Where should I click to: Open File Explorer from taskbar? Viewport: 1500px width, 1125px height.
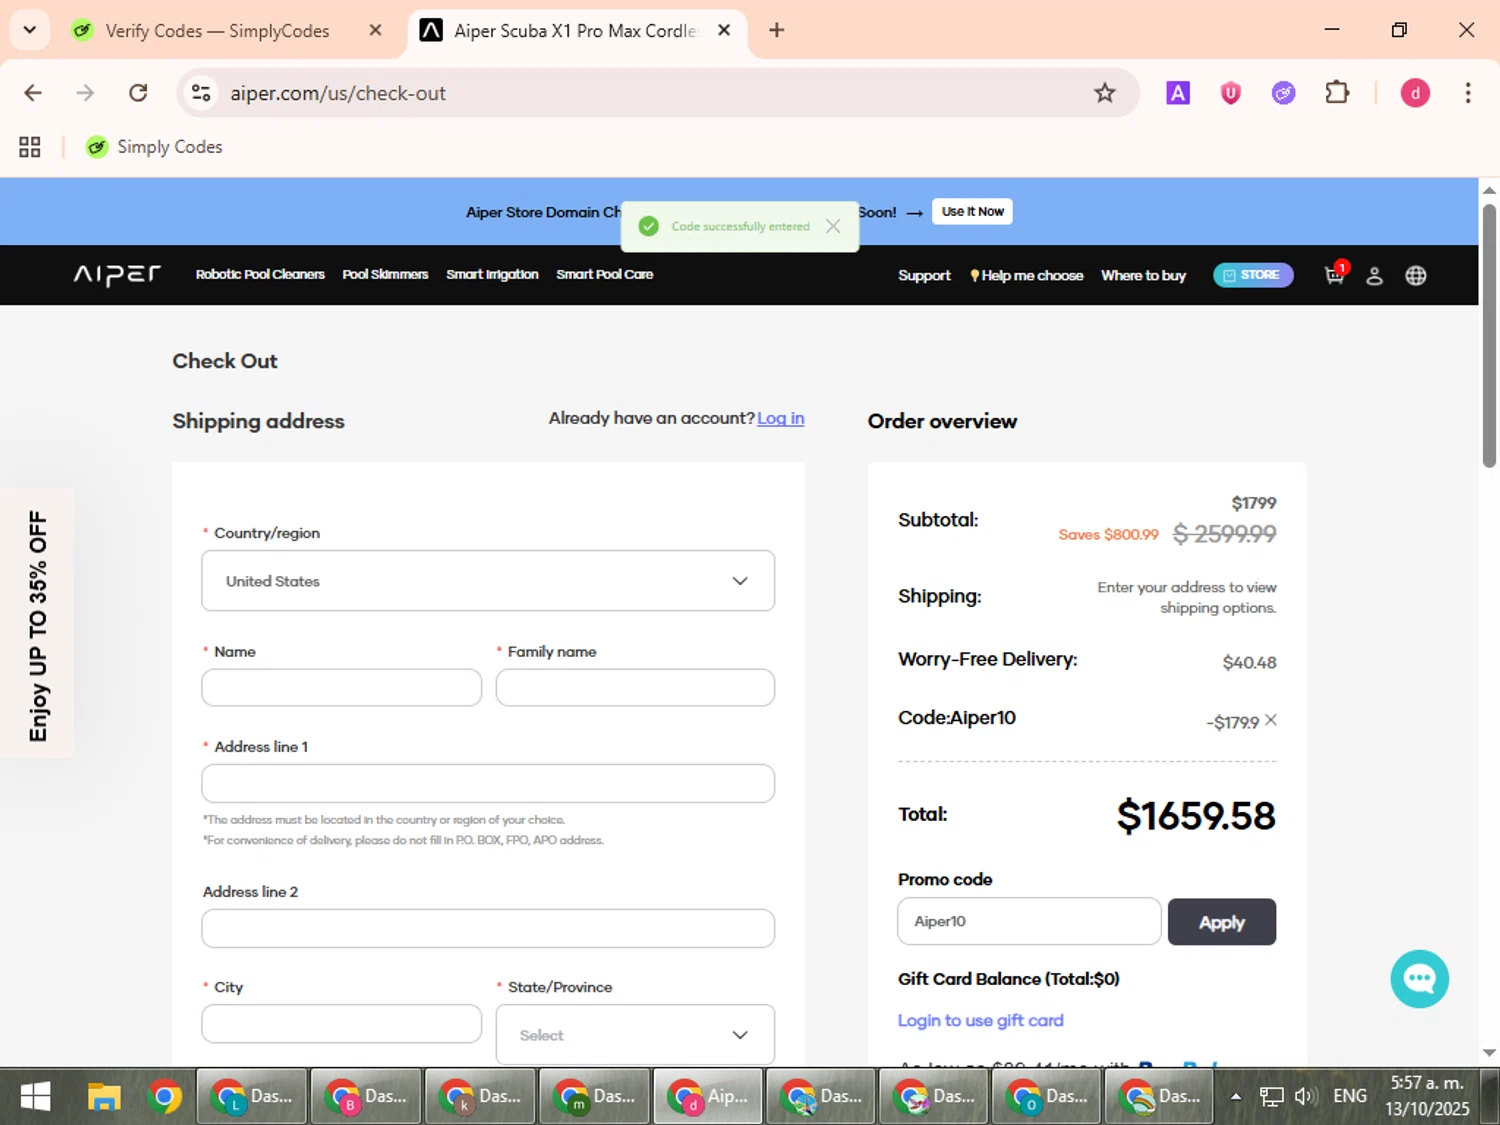click(104, 1096)
